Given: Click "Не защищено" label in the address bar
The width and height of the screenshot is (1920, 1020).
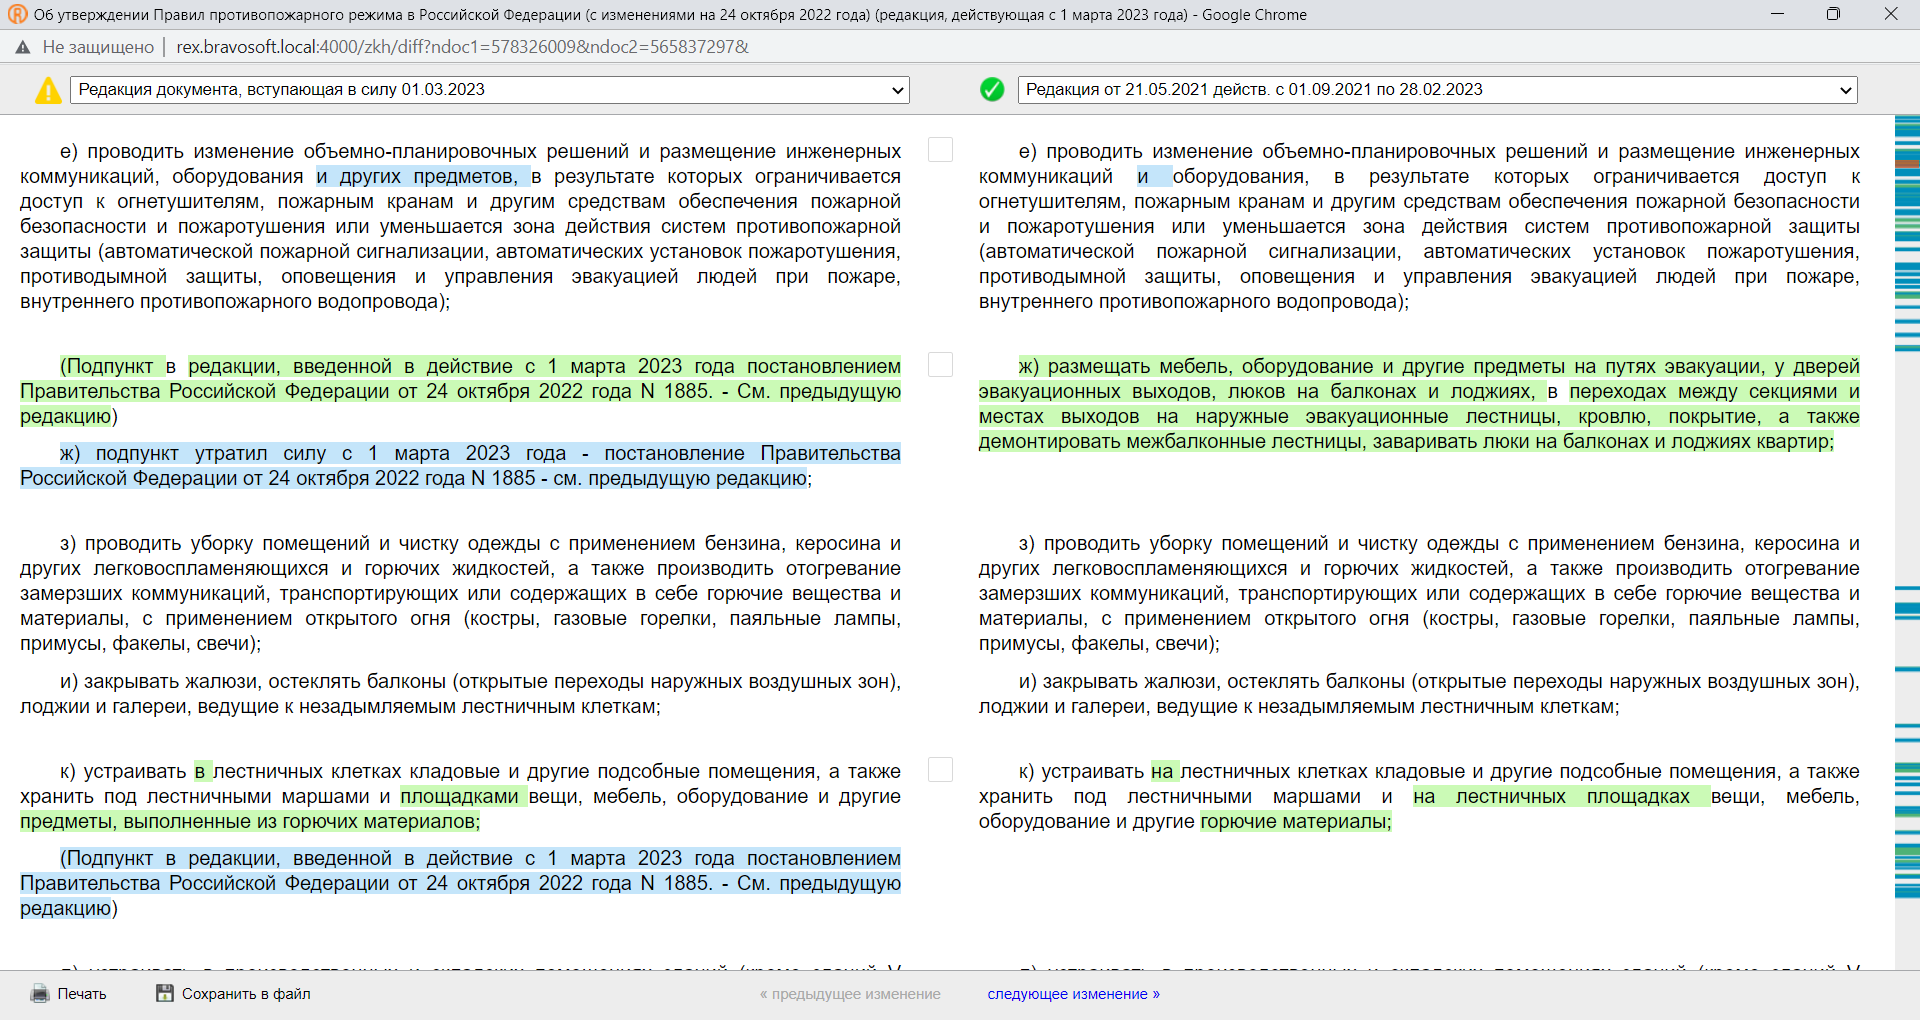Looking at the screenshot, I should pyautogui.click(x=98, y=47).
